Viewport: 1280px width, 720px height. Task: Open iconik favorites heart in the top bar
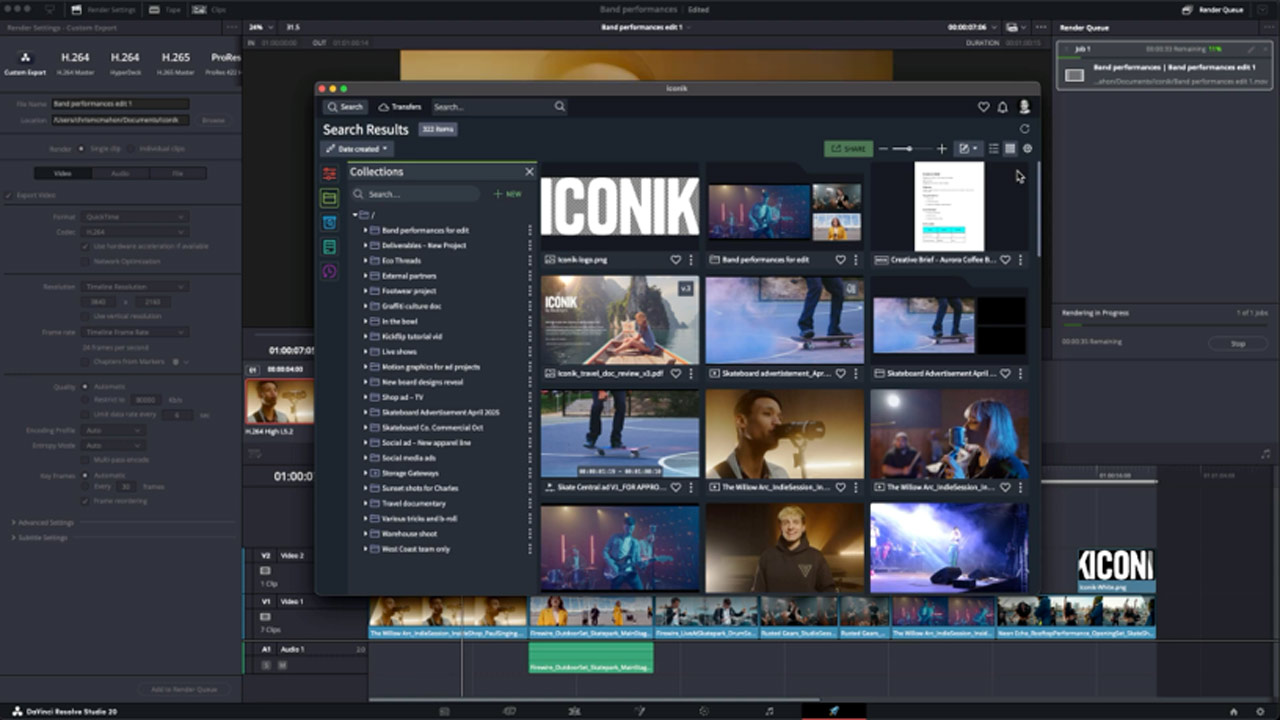[983, 107]
